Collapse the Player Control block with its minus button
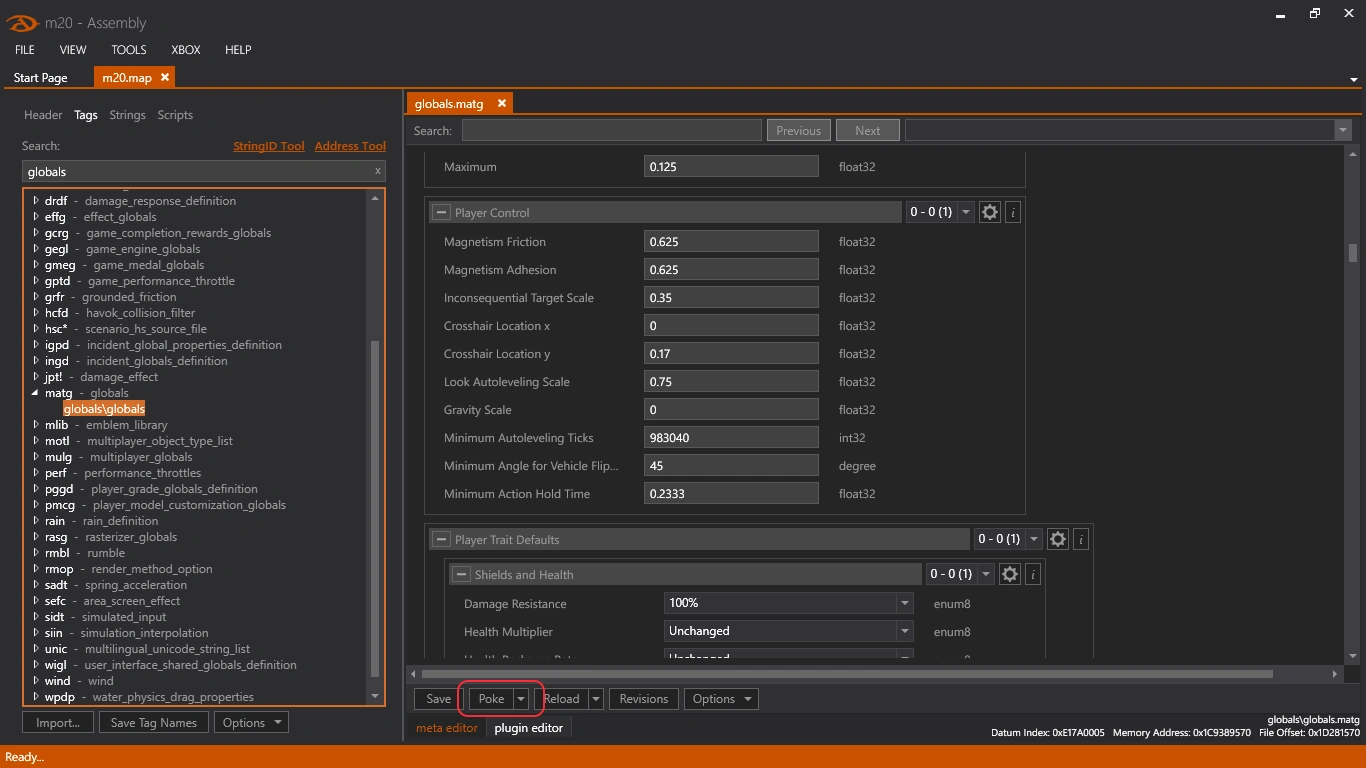The image size is (1366, 768). click(441, 212)
